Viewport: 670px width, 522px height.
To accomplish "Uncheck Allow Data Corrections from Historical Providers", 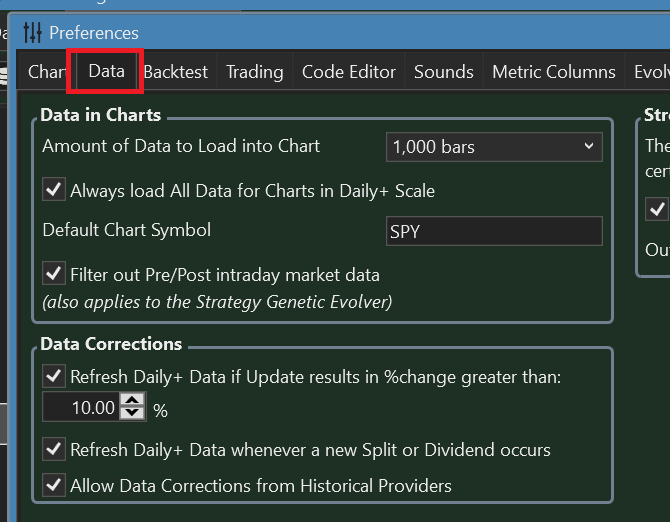I will (x=54, y=485).
